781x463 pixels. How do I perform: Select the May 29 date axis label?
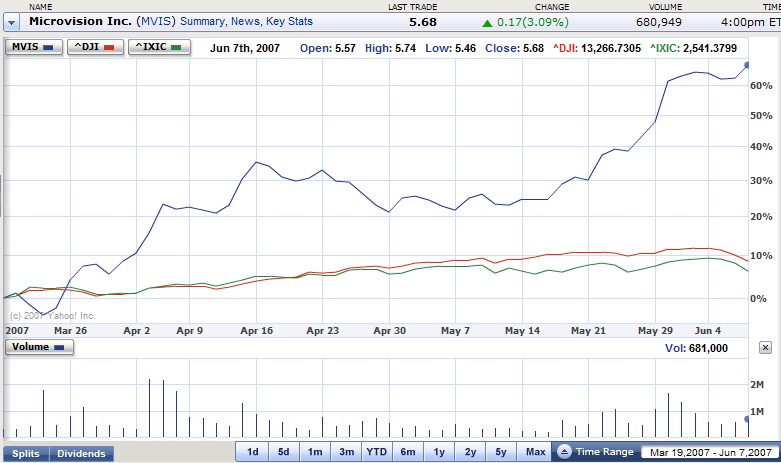coord(655,331)
